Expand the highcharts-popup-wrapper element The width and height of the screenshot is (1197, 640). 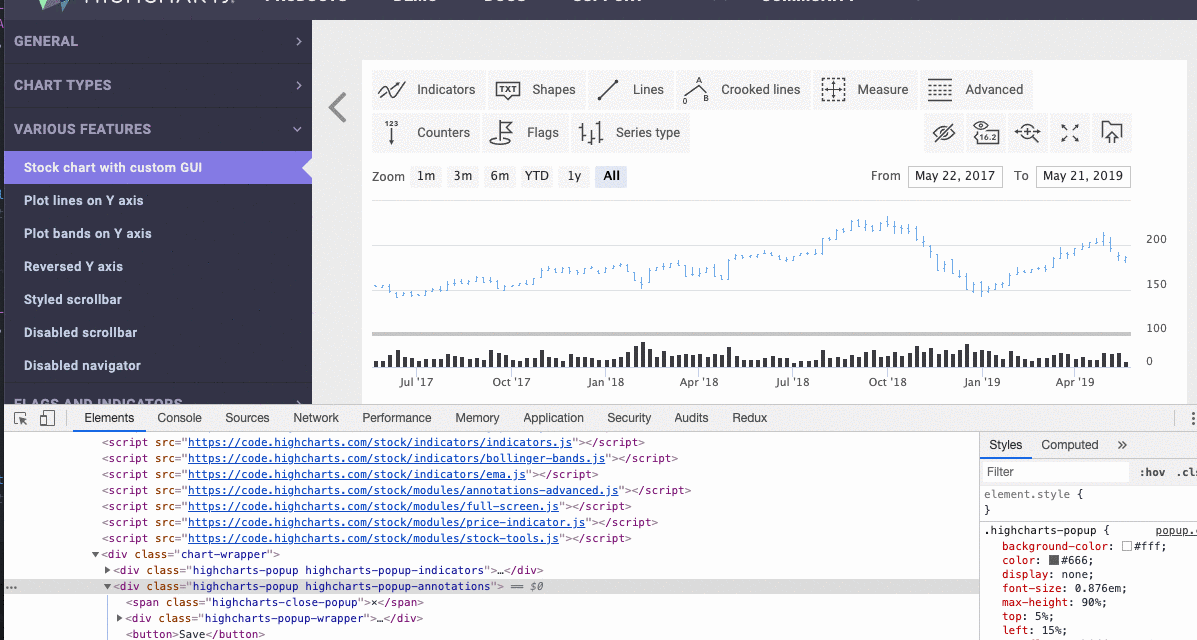pyautogui.click(x=120, y=617)
